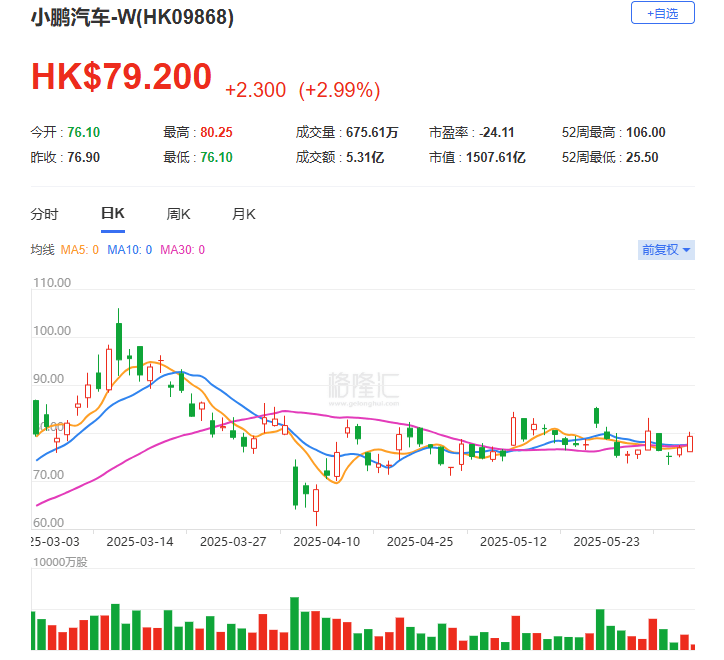Click 今开 value 76.10
The width and height of the screenshot is (724, 660).
pyautogui.click(x=84, y=133)
